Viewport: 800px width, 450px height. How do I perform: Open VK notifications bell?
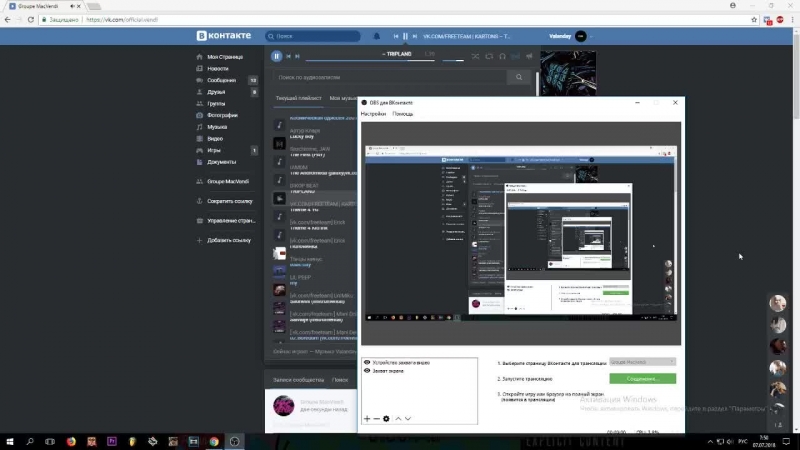377,36
